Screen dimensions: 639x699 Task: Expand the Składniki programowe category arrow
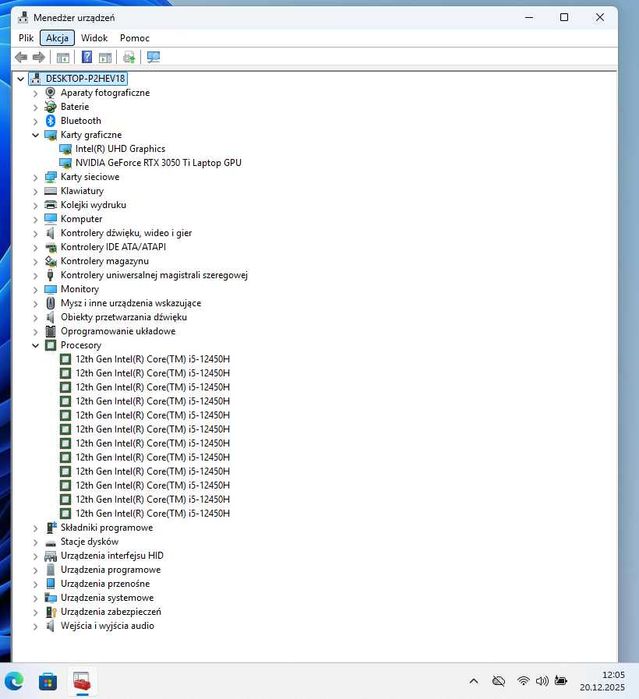[x=35, y=528]
